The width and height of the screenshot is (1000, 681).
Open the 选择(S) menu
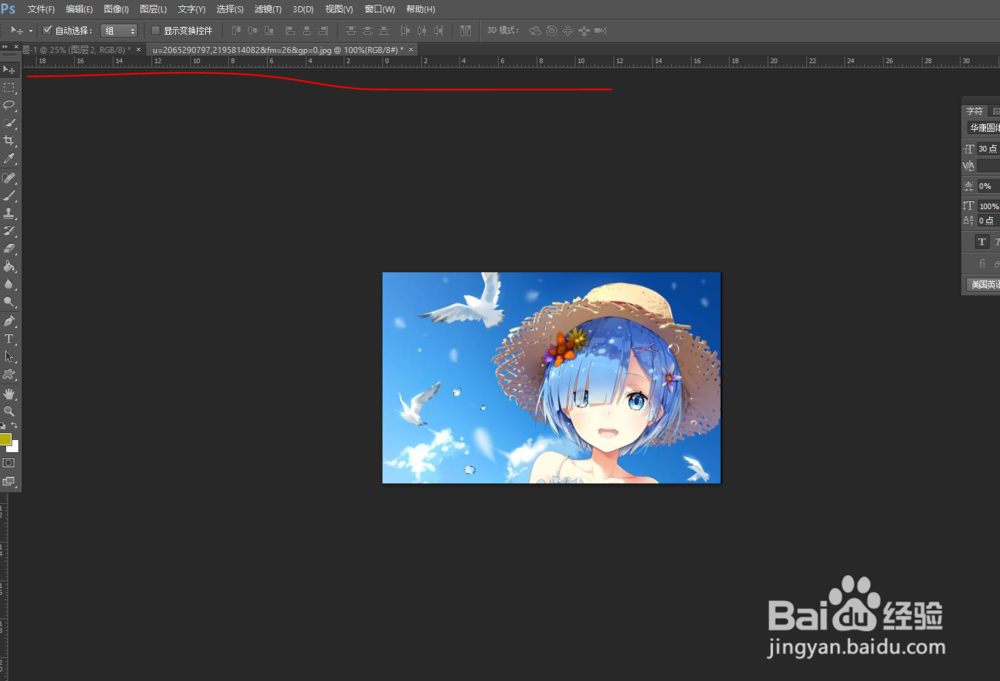pos(230,10)
